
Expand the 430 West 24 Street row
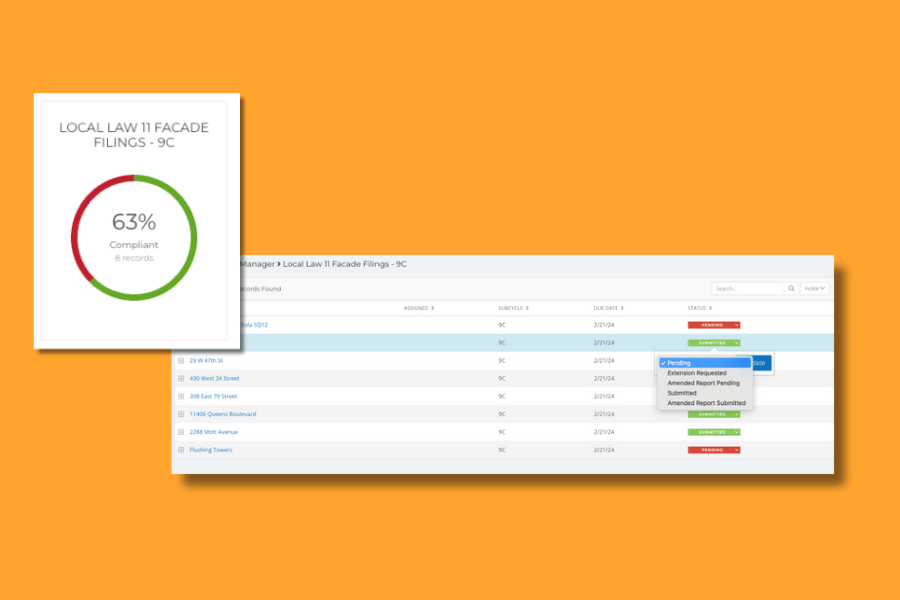[x=181, y=378]
